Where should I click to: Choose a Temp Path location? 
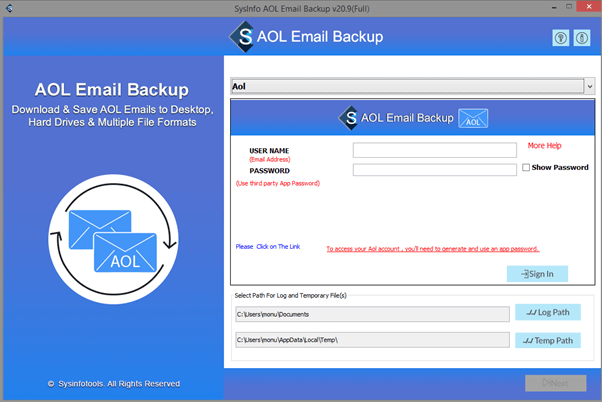point(548,340)
